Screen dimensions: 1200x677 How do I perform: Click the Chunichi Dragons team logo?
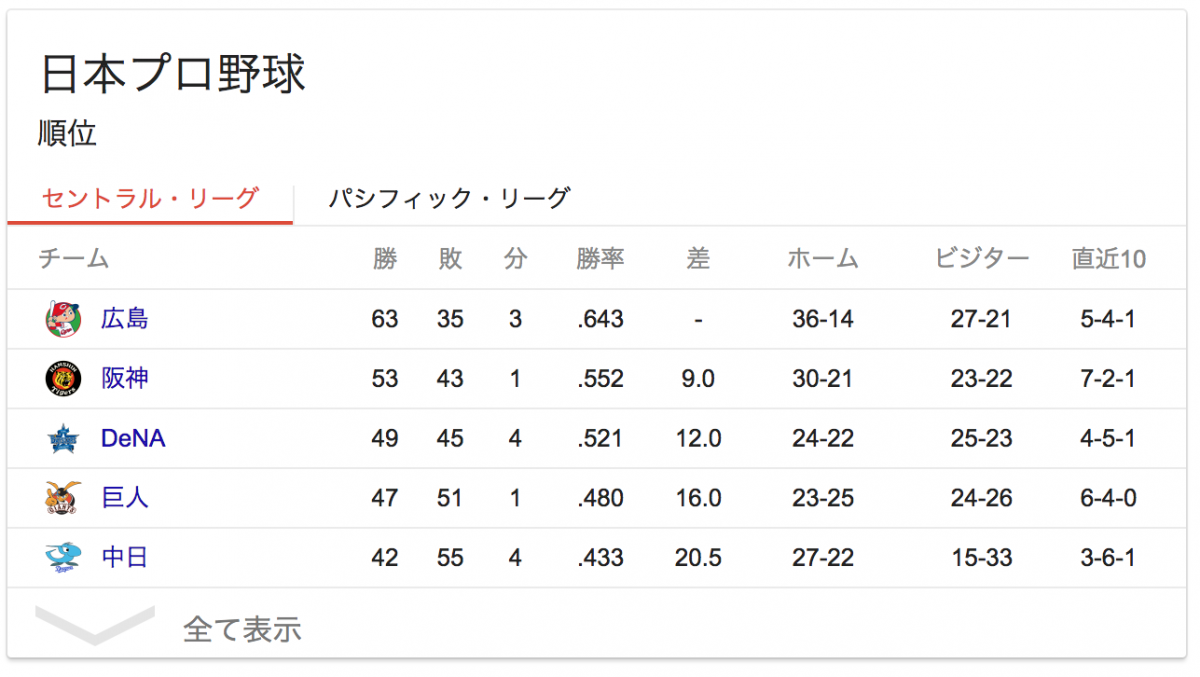click(x=60, y=557)
